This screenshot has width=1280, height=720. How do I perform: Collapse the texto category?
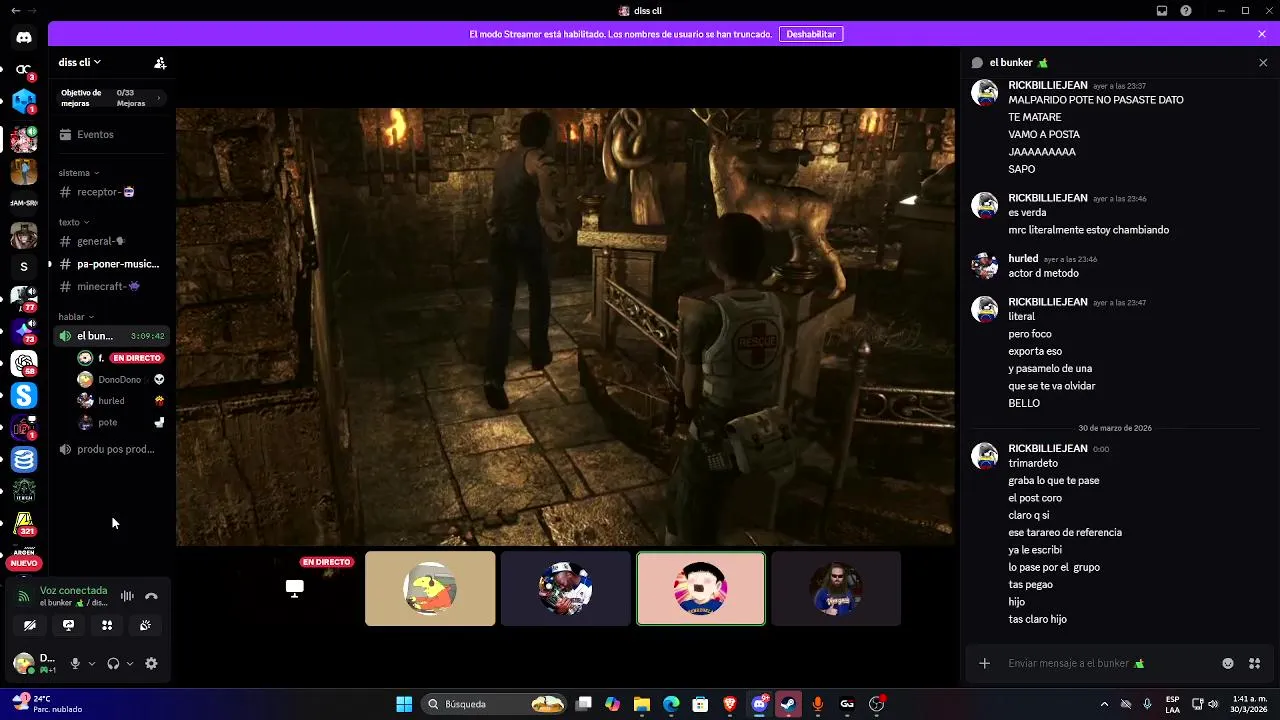pyautogui.click(x=74, y=222)
